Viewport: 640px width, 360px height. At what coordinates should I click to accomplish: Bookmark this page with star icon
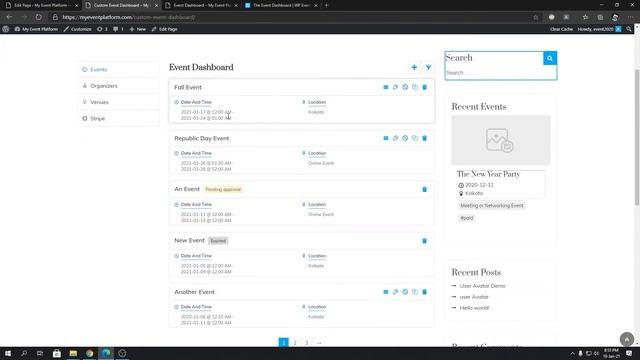[536, 17]
